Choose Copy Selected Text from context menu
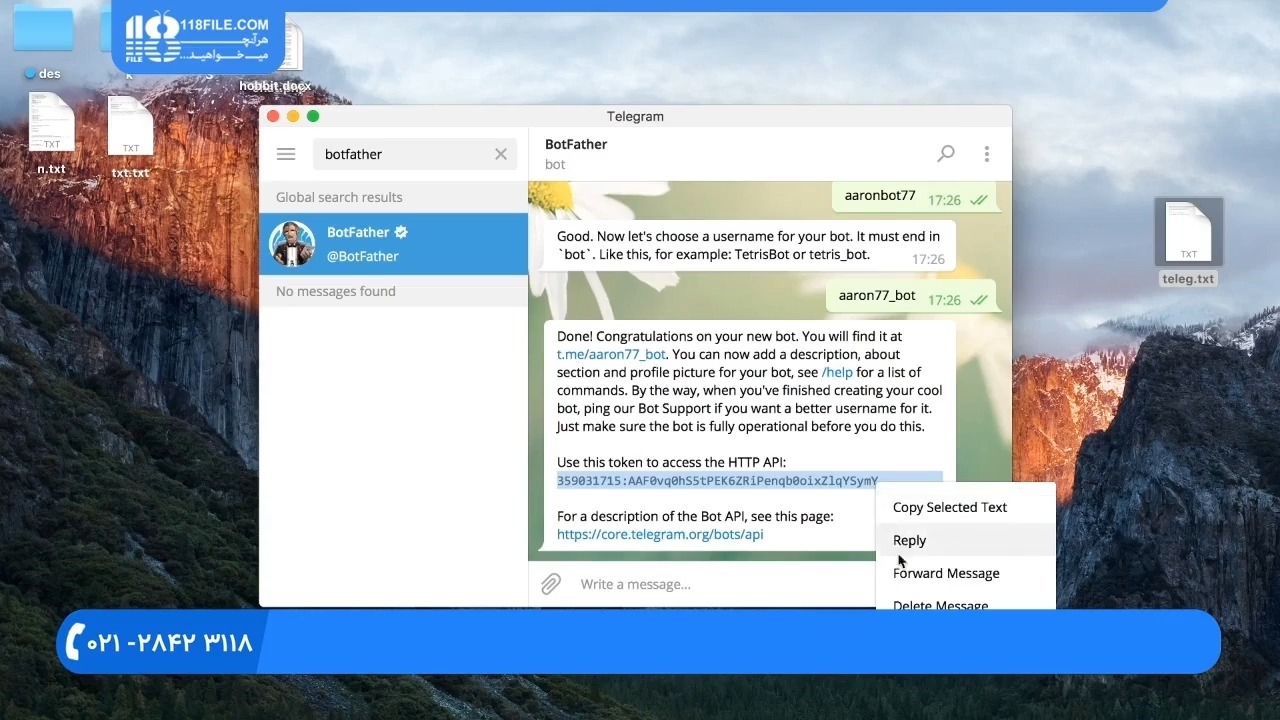Viewport: 1280px width, 720px height. (x=949, y=507)
